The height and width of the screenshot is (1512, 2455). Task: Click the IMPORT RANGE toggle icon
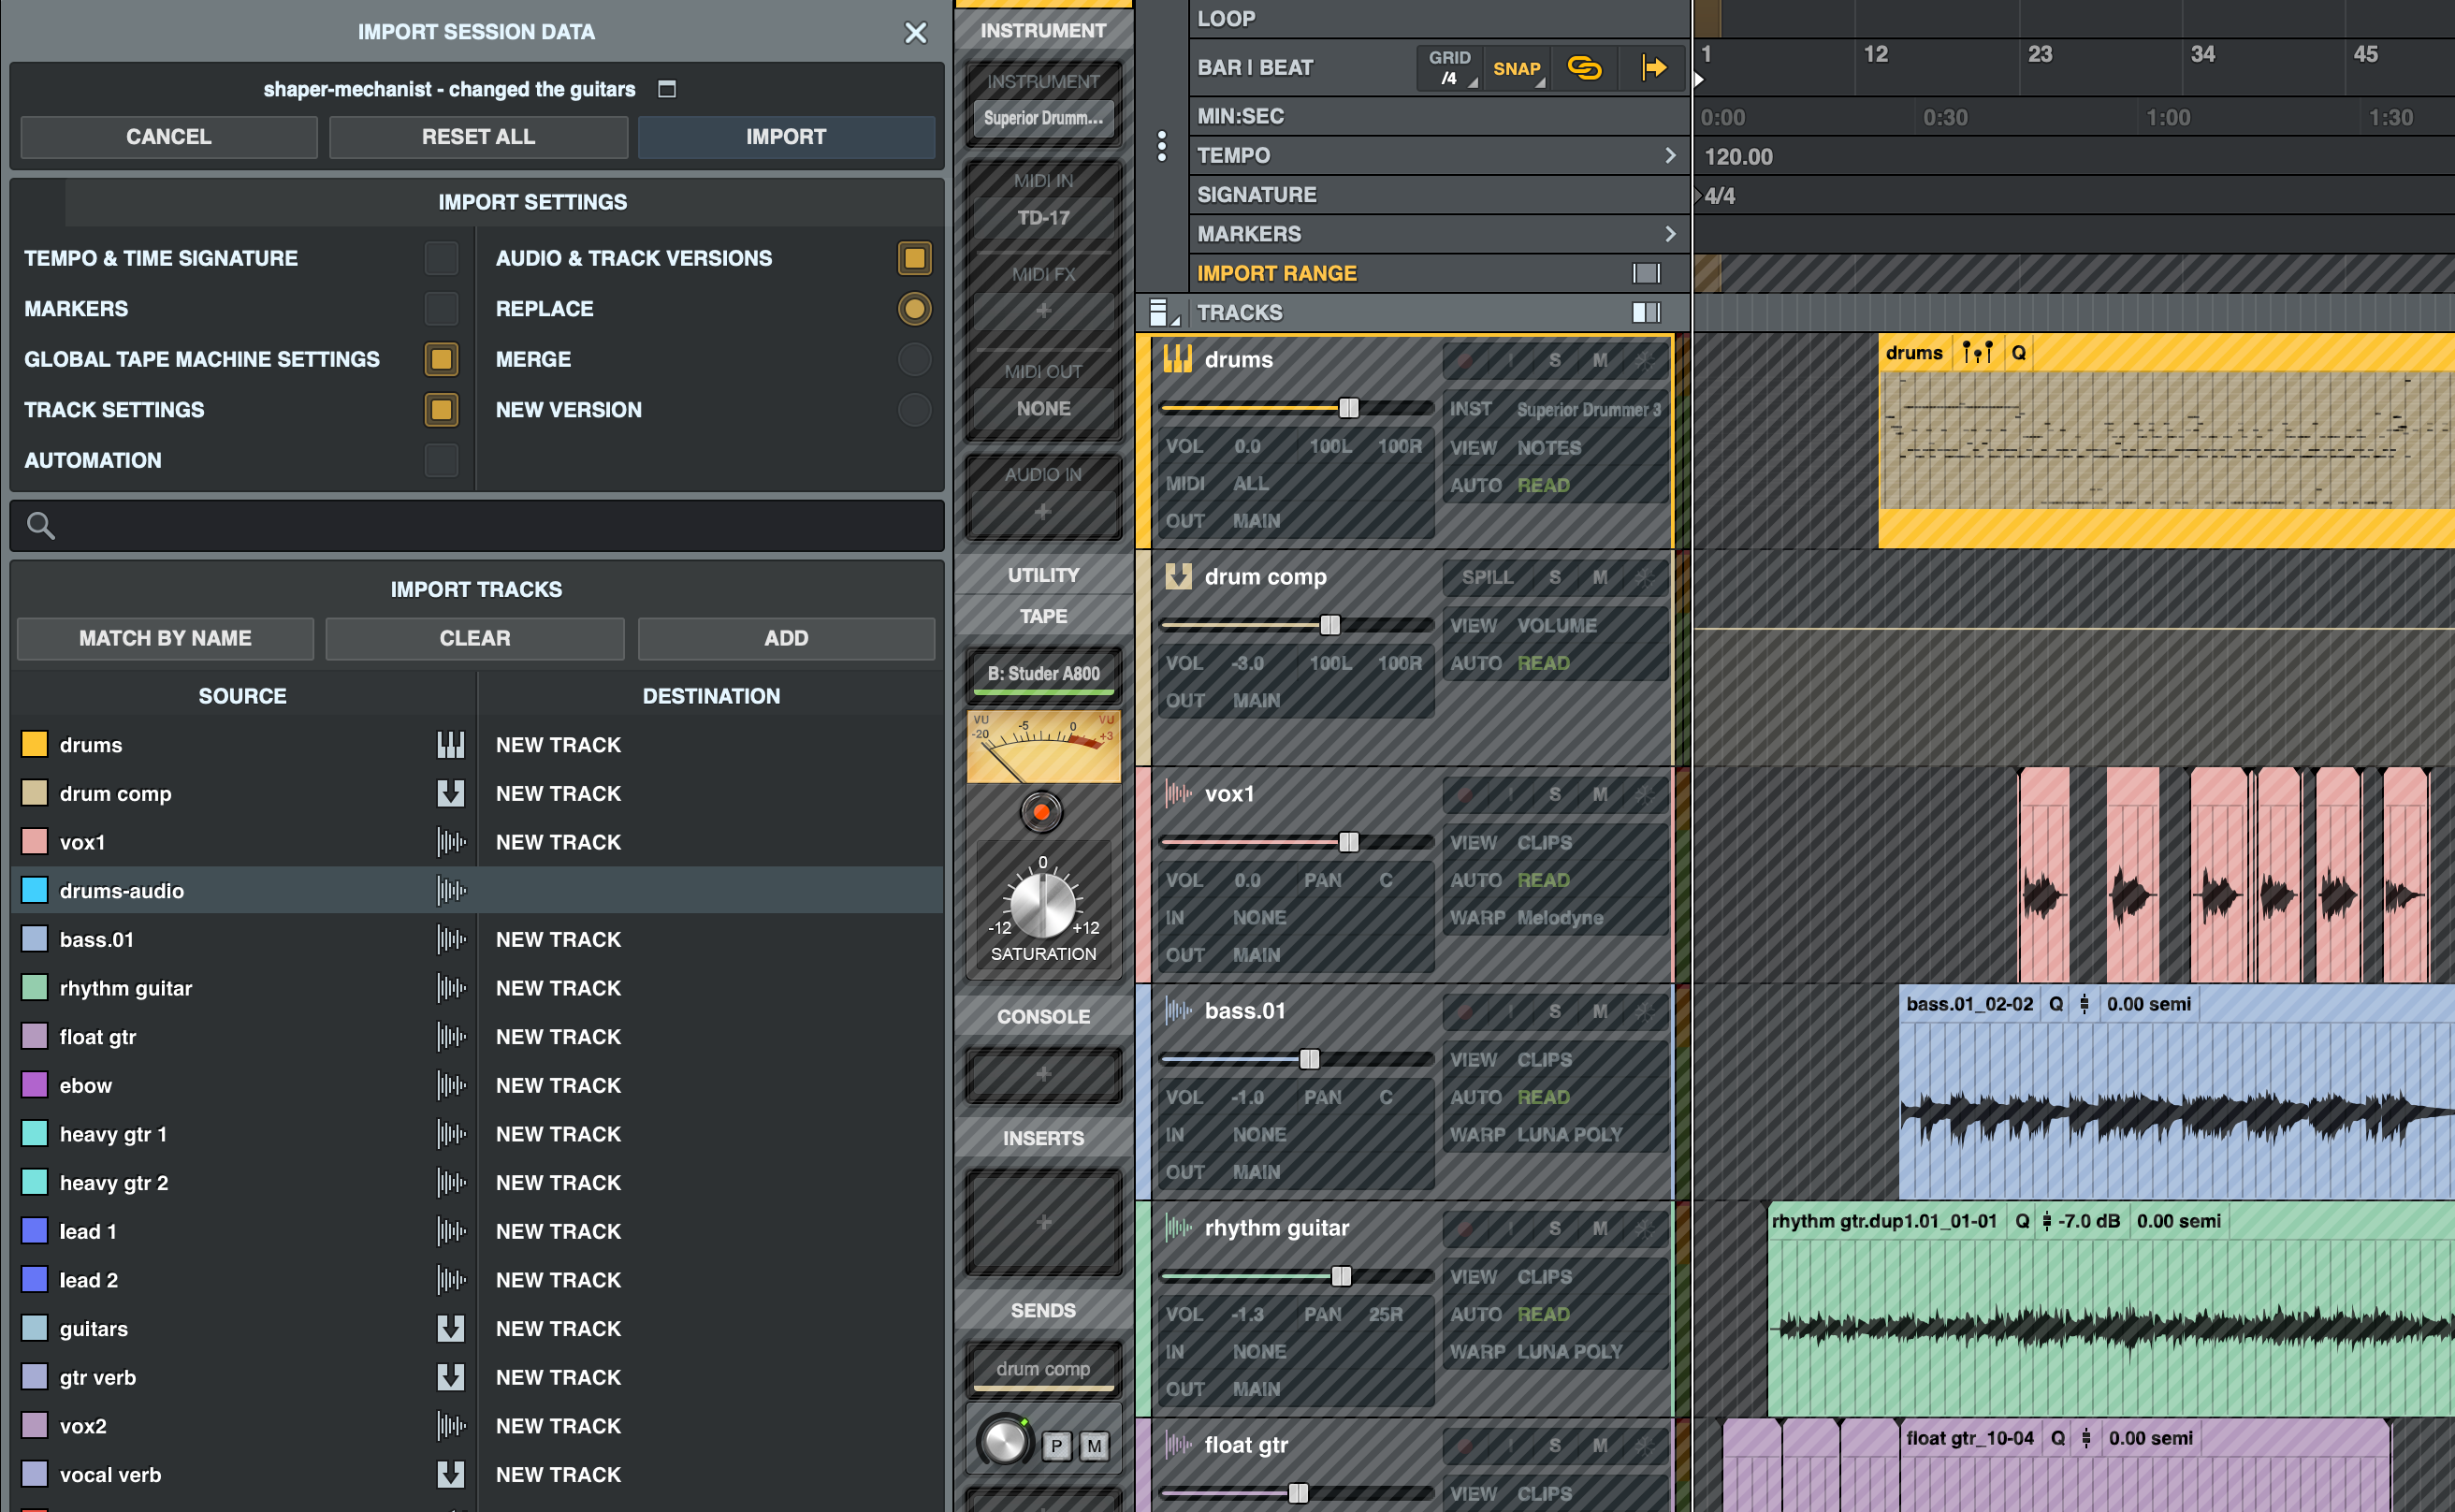[1645, 273]
